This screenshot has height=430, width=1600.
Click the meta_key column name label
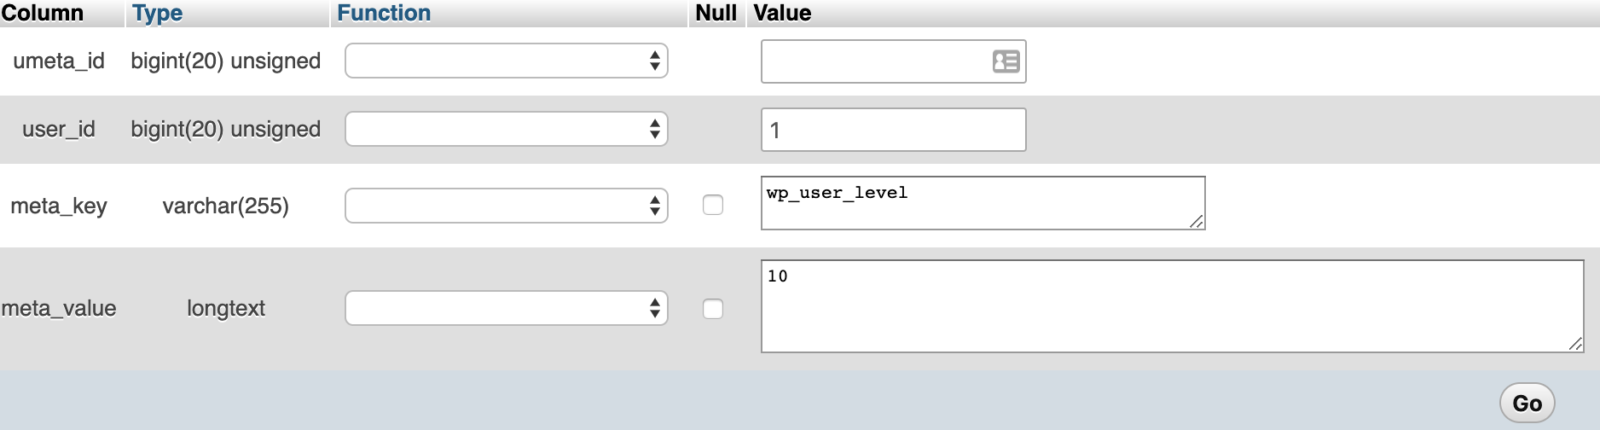tap(59, 206)
